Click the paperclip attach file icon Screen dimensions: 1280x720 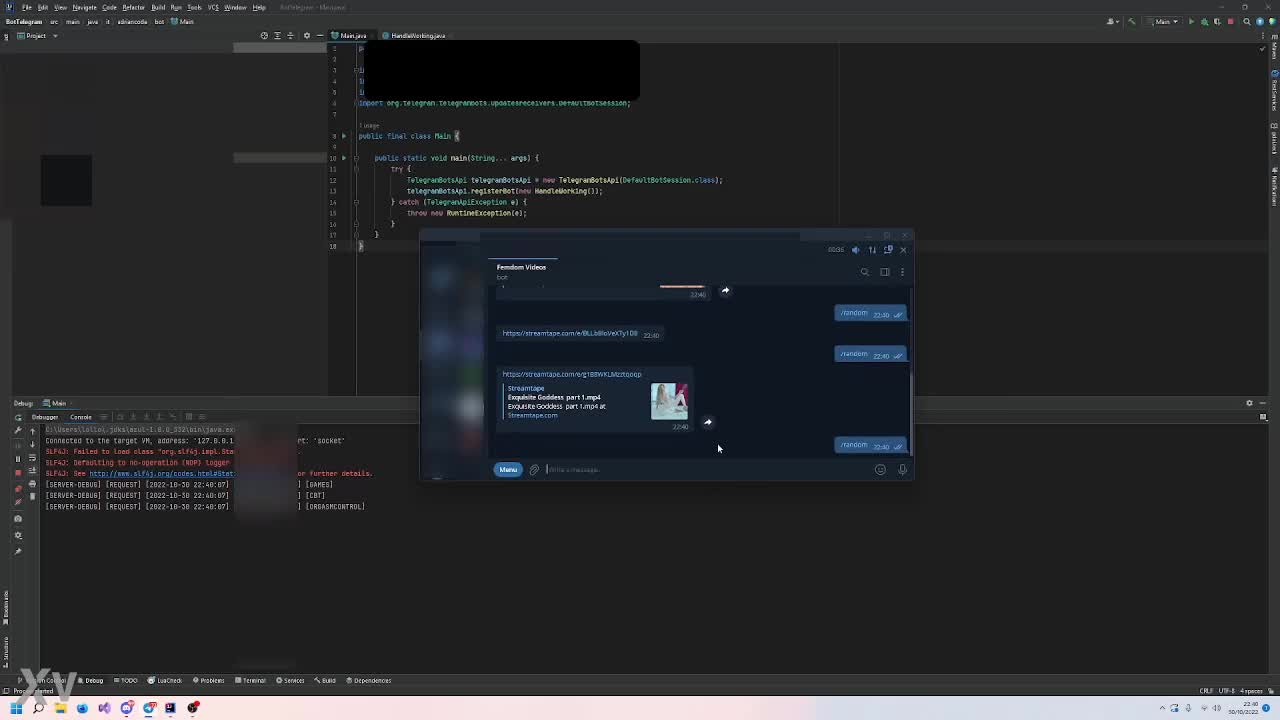coord(534,470)
